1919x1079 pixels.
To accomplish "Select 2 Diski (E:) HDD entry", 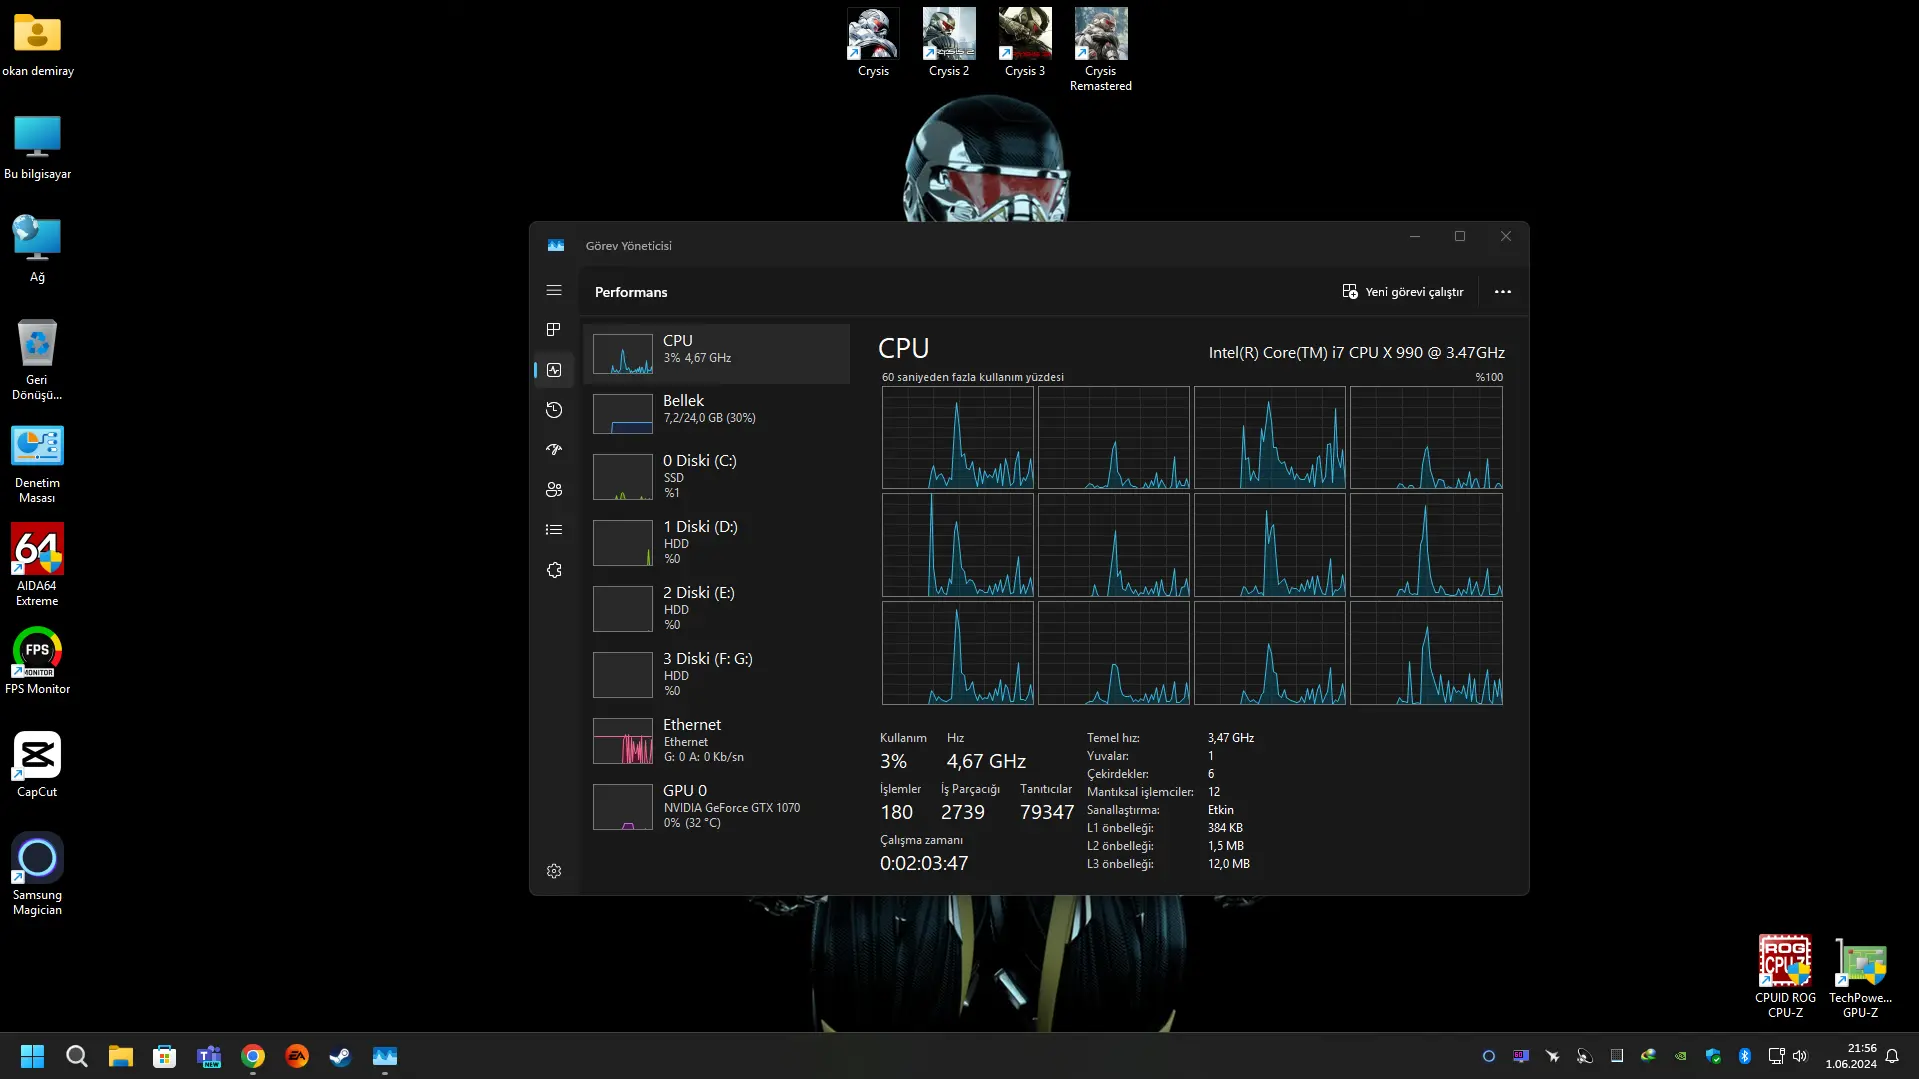I will point(716,608).
